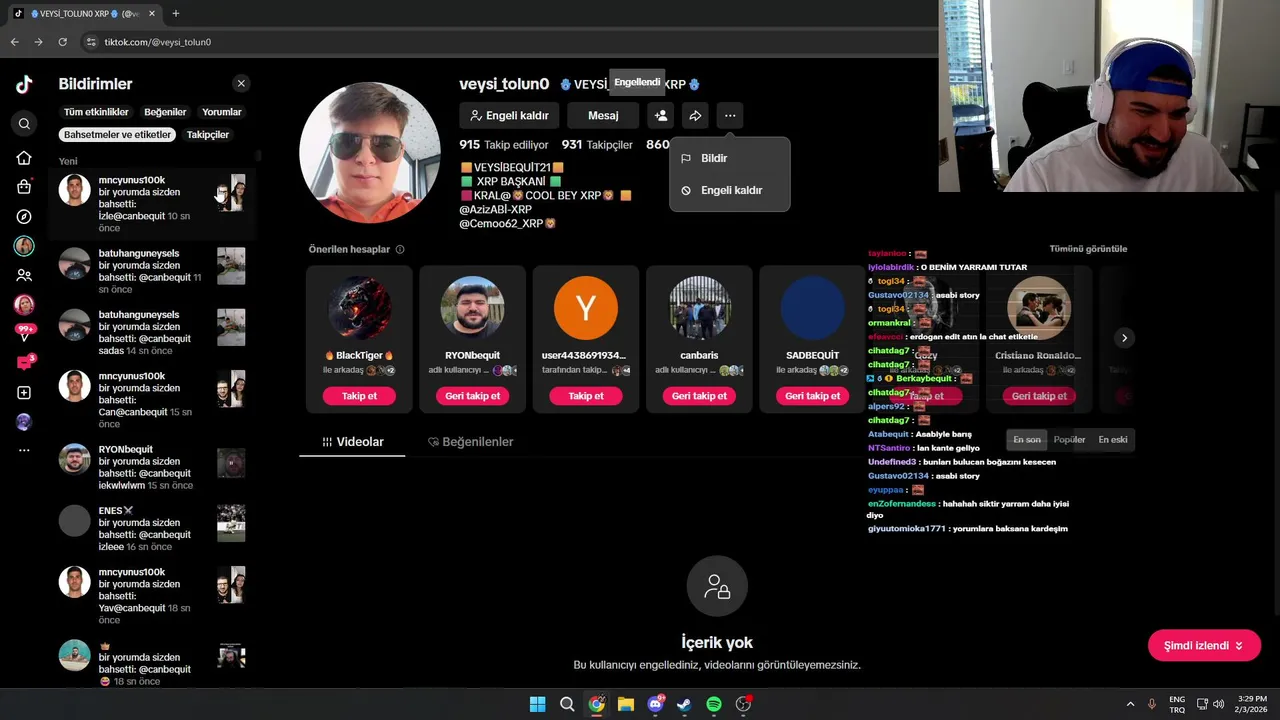Open the RYONbequit mention notification

(x=155, y=467)
